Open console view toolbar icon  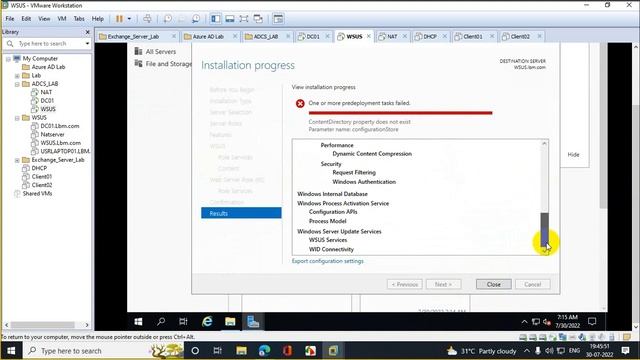(x=278, y=19)
